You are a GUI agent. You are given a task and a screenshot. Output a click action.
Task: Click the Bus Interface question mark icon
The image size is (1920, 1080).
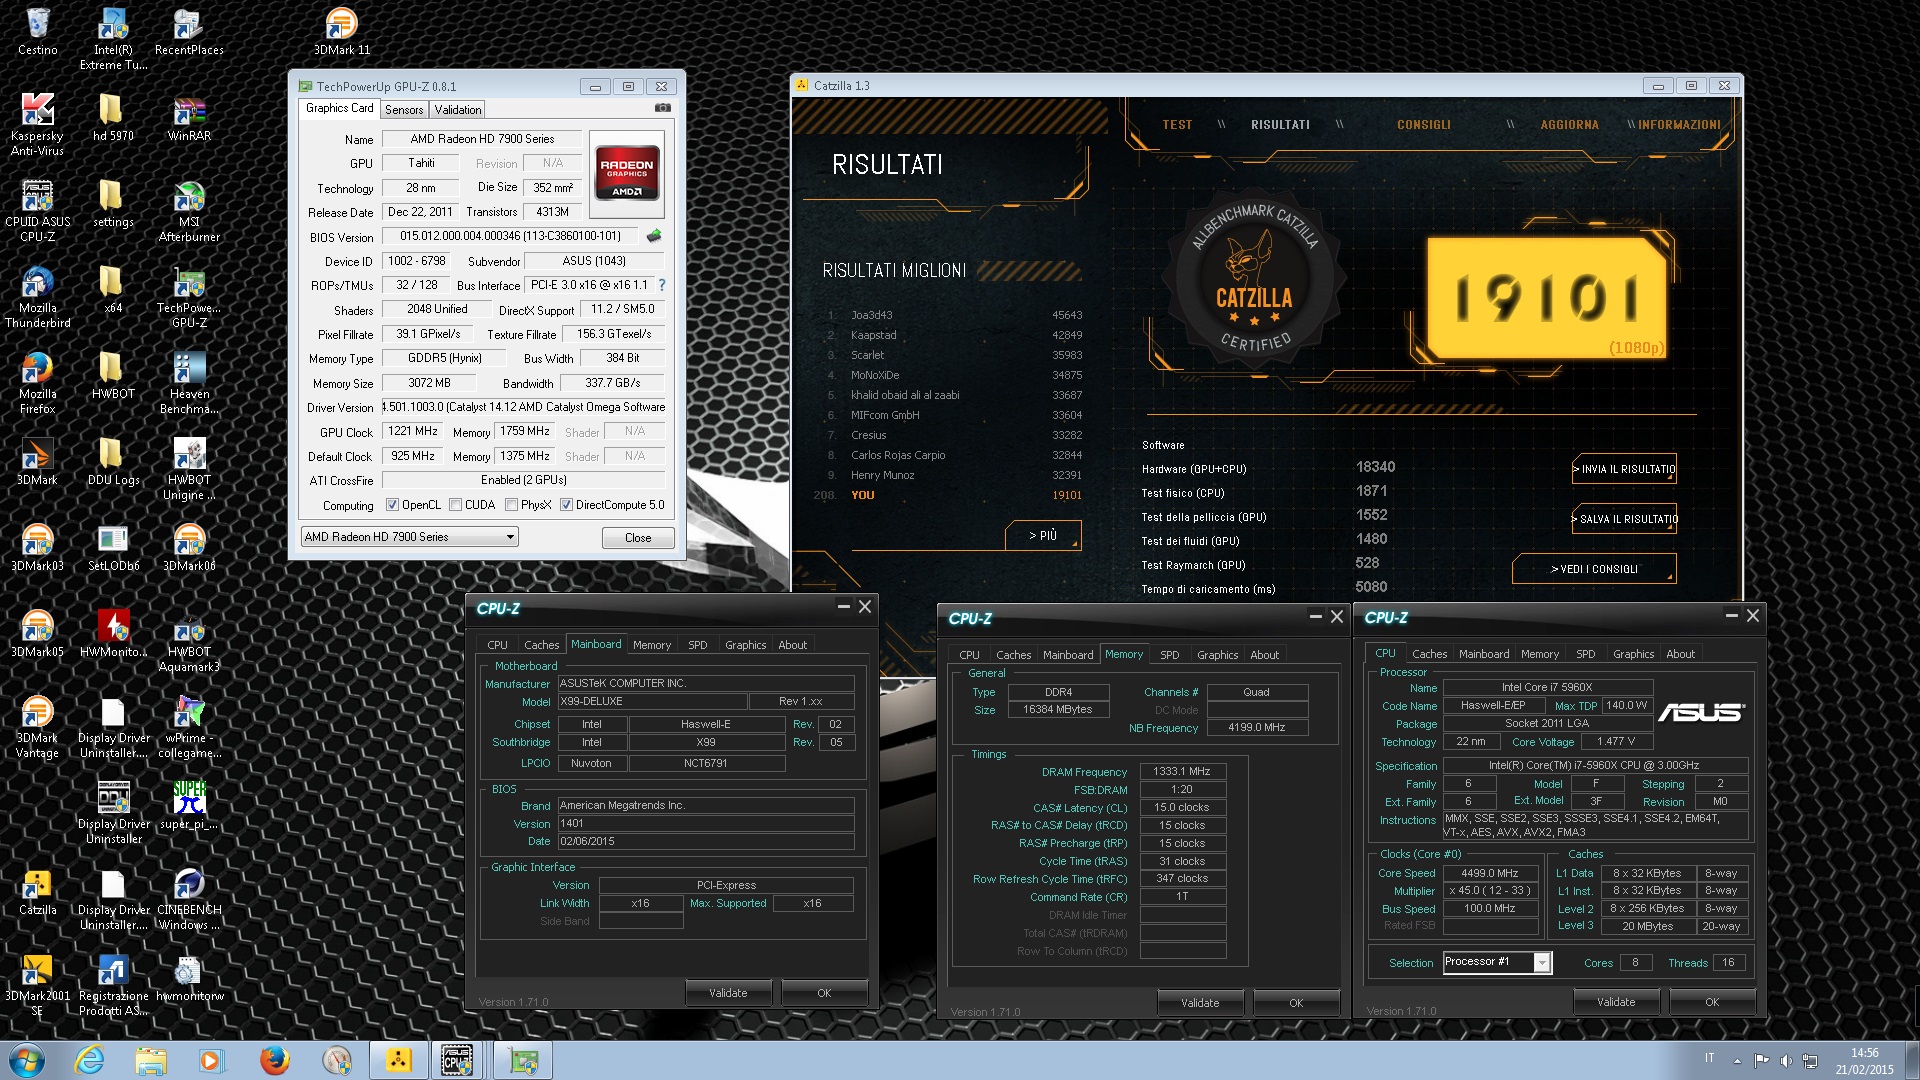[x=661, y=285]
